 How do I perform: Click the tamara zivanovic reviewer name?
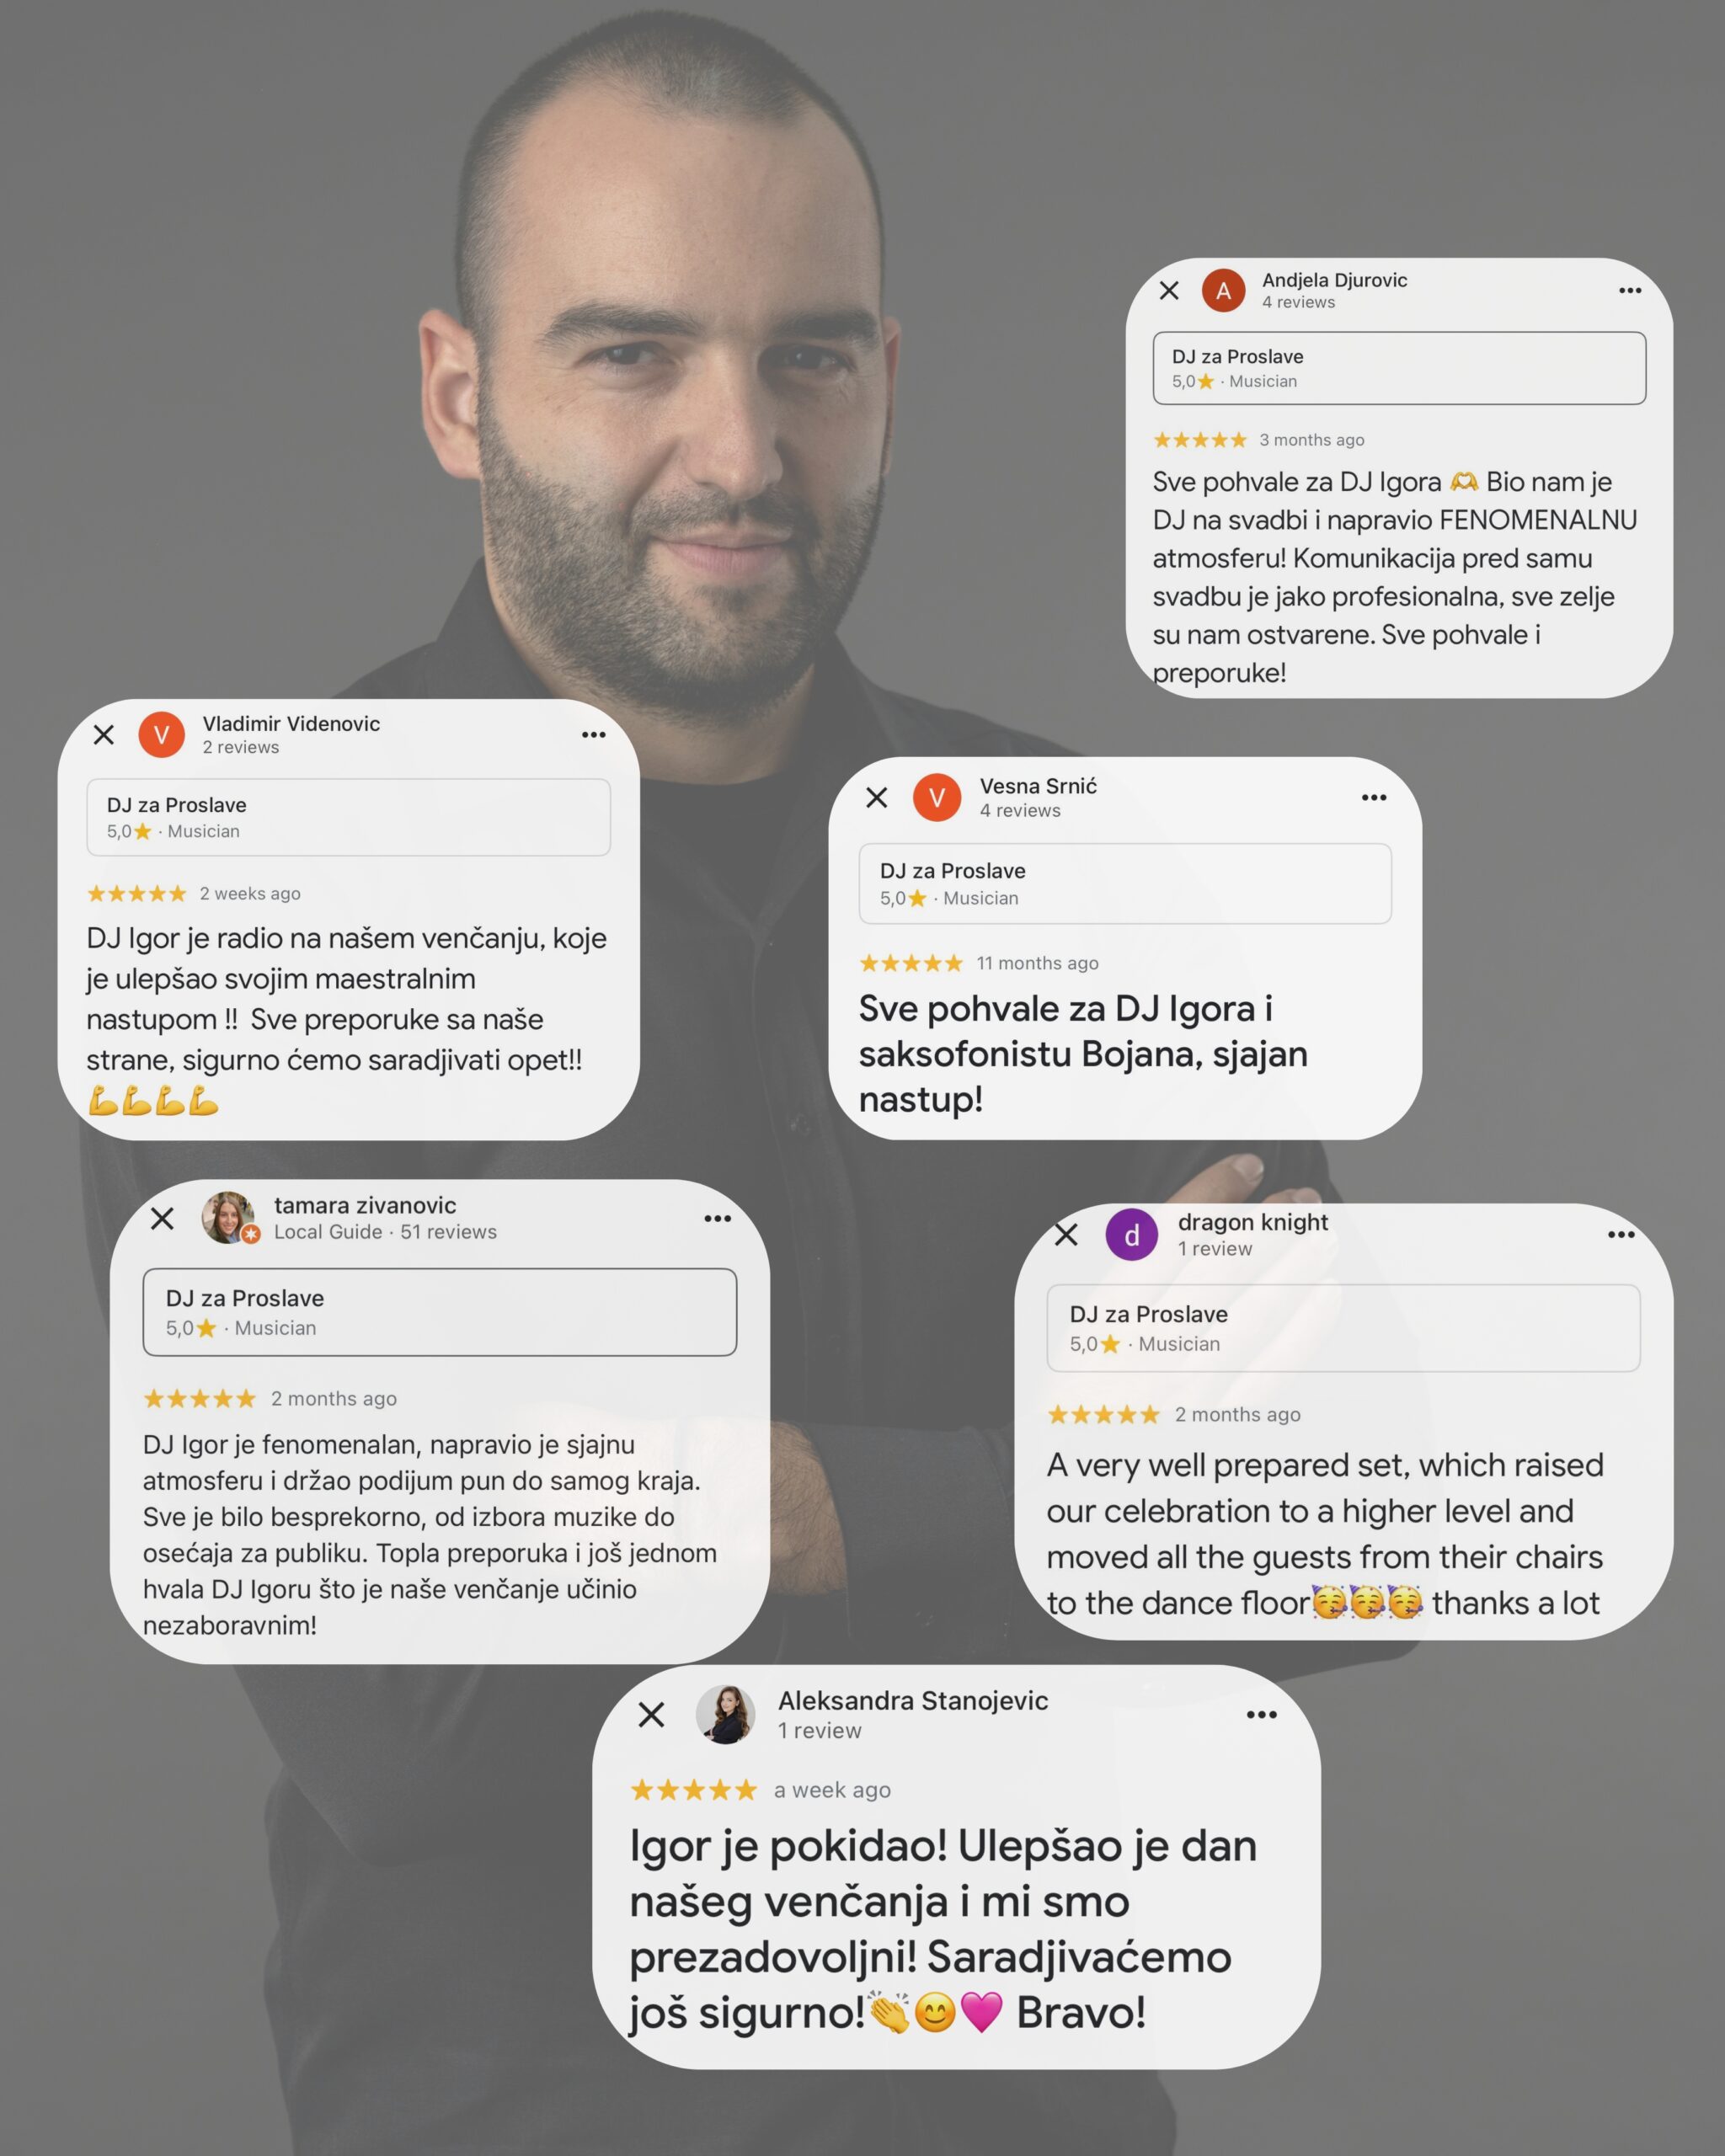(x=365, y=1205)
